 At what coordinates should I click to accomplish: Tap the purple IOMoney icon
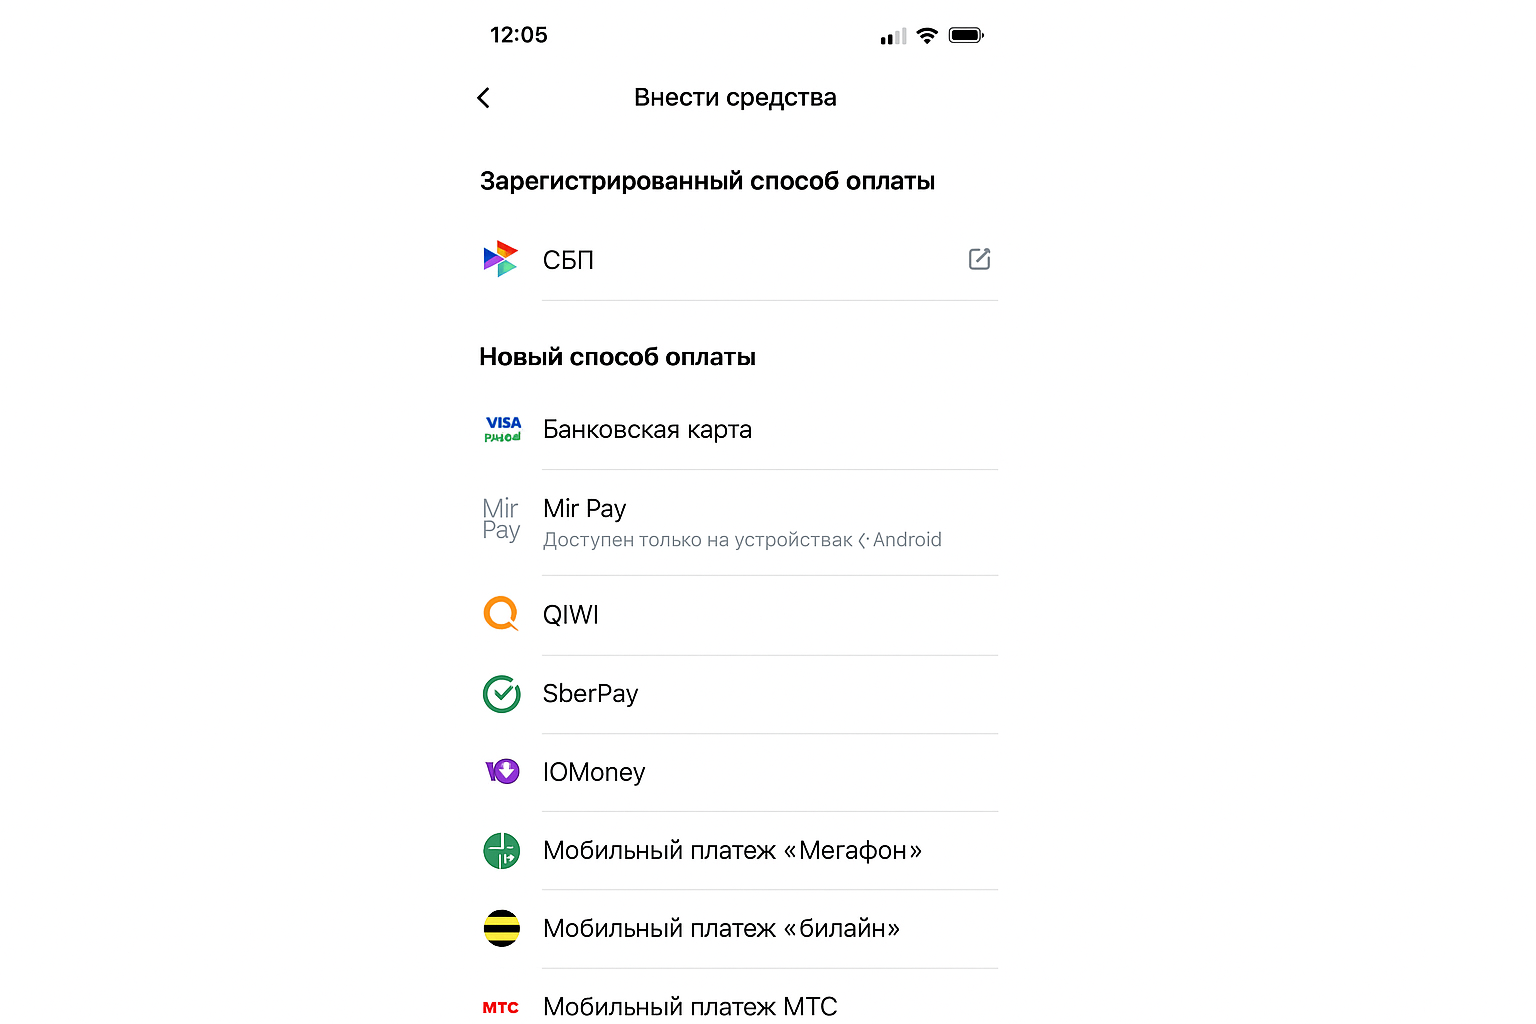(x=502, y=772)
